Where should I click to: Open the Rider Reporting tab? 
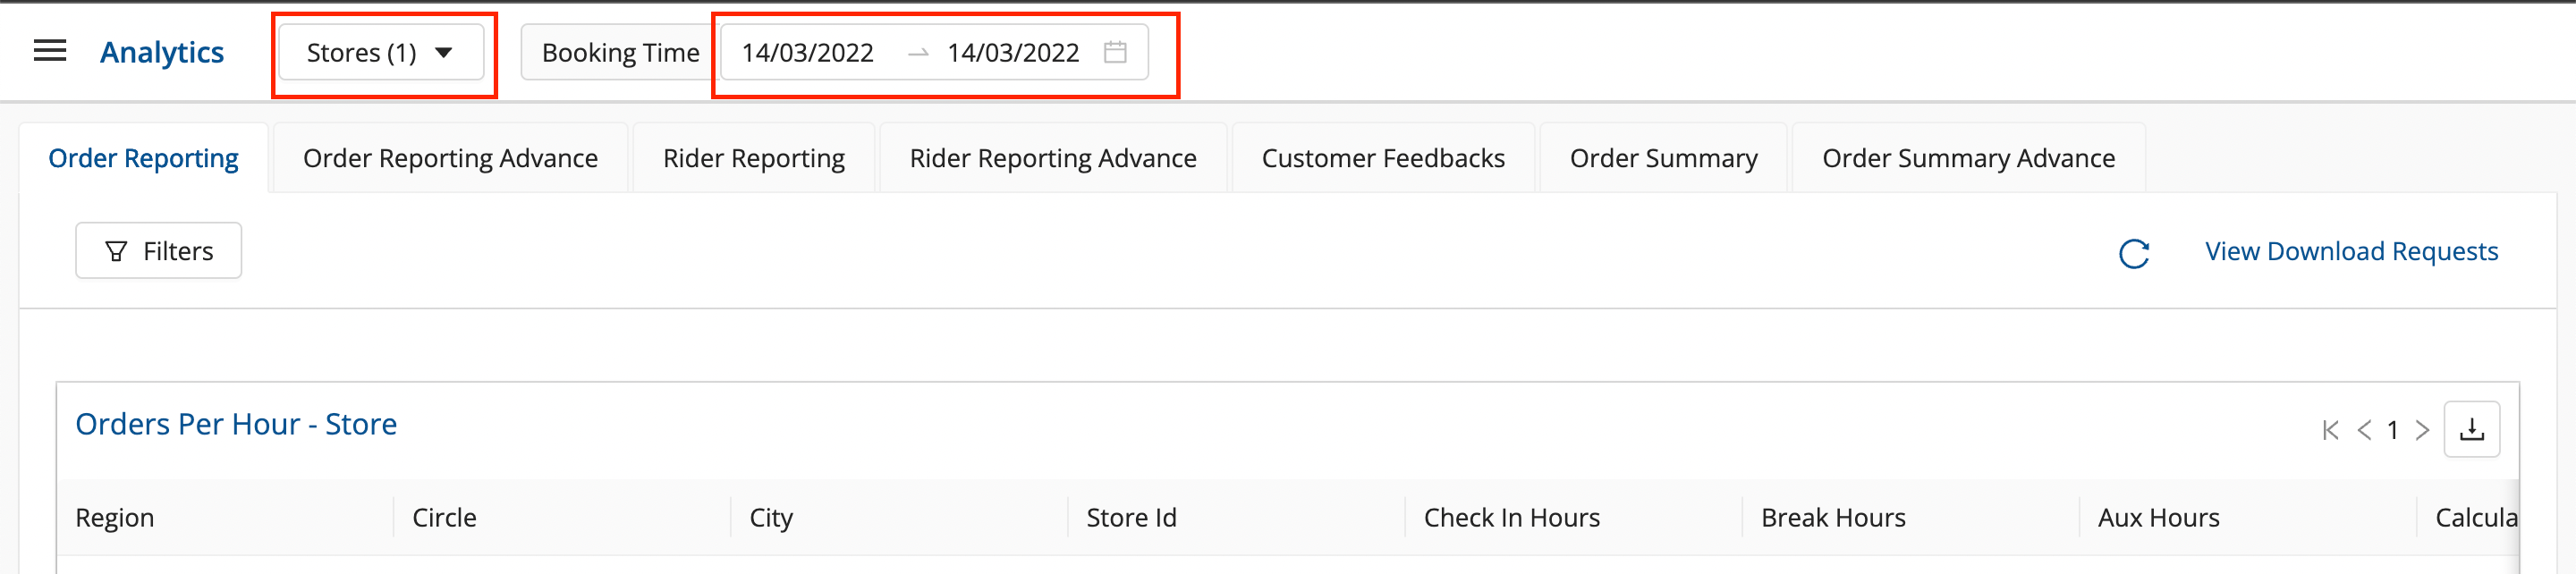click(754, 158)
